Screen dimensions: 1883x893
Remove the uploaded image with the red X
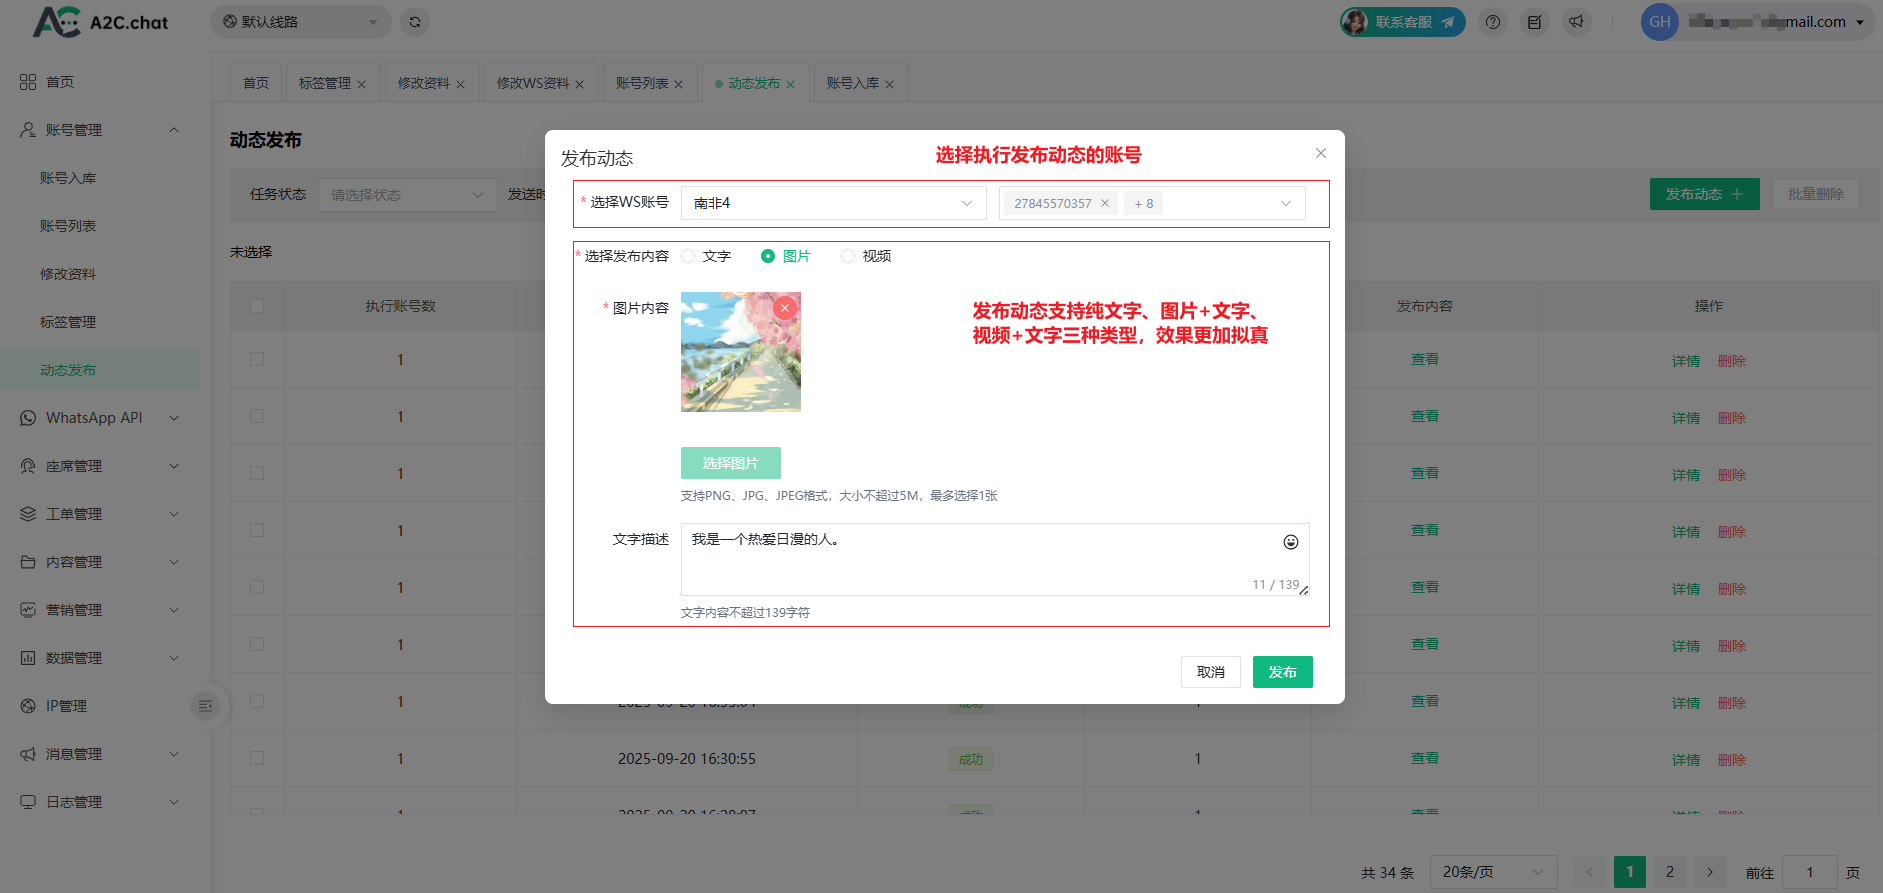(786, 308)
